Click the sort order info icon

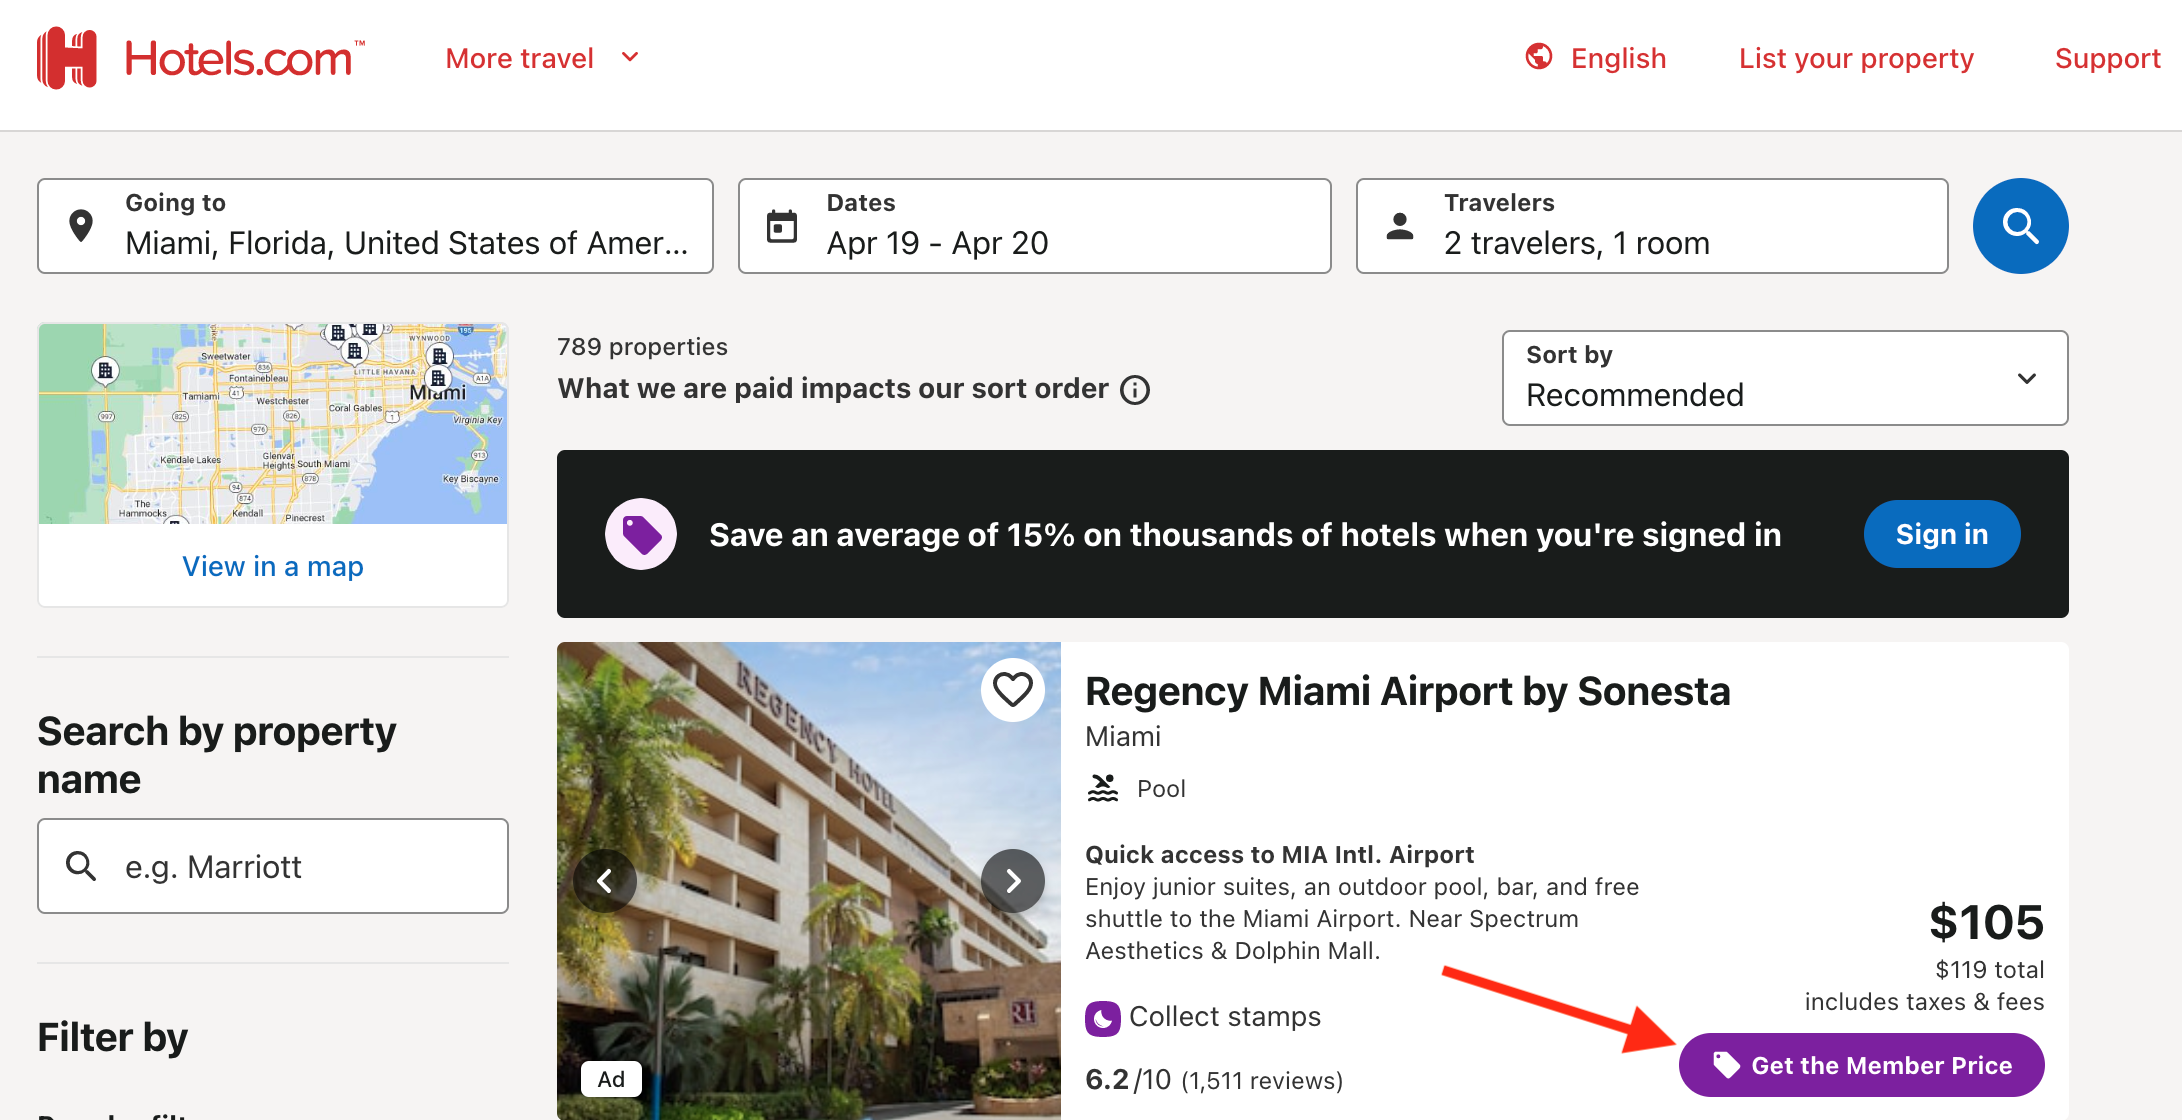pos(1135,389)
